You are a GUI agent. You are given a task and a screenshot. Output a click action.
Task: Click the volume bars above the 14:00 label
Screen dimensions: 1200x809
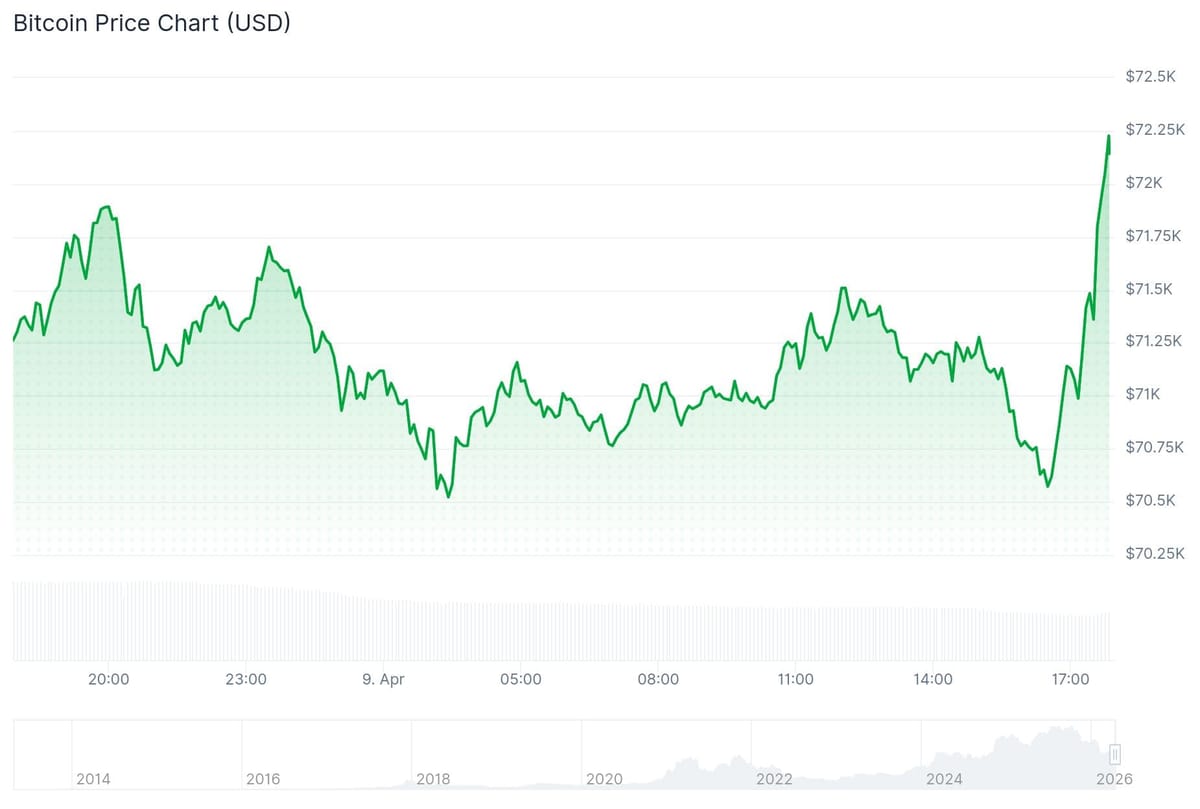tap(933, 634)
